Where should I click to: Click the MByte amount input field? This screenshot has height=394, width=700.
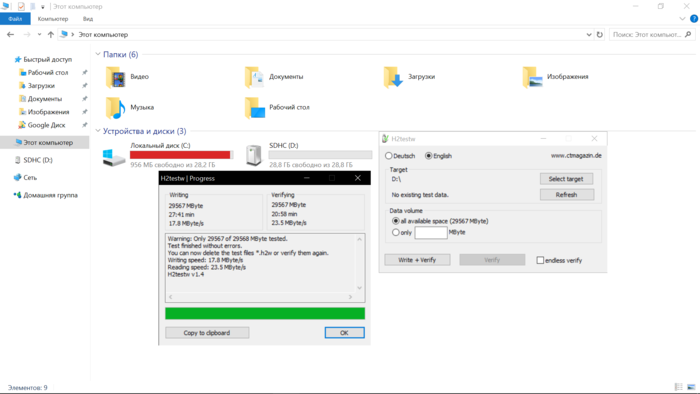[x=431, y=232]
